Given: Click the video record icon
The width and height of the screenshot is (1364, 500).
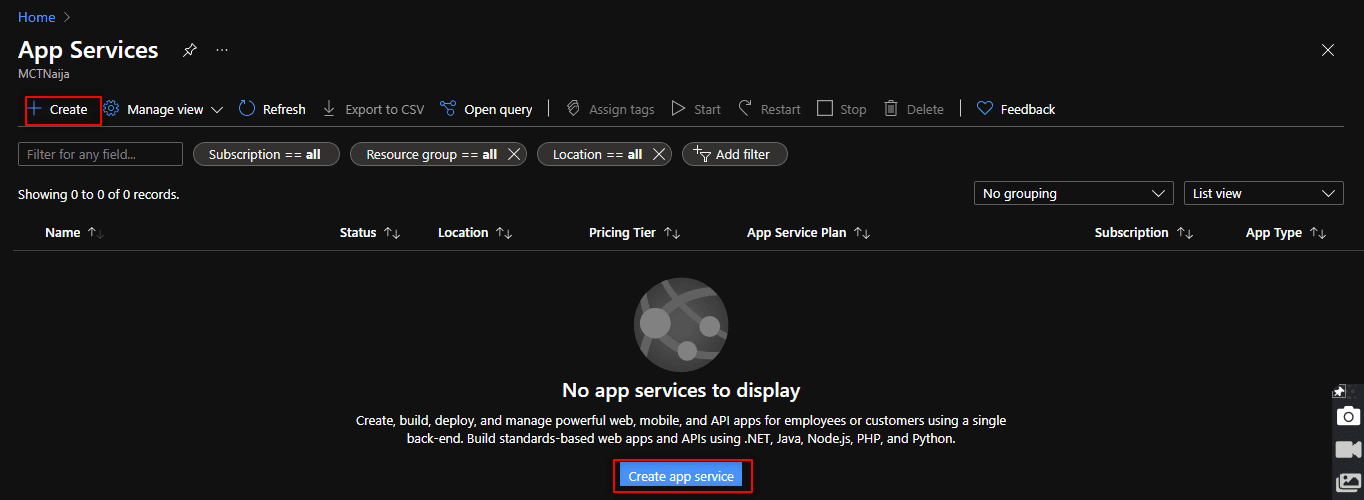Looking at the screenshot, I should pos(1349,449).
